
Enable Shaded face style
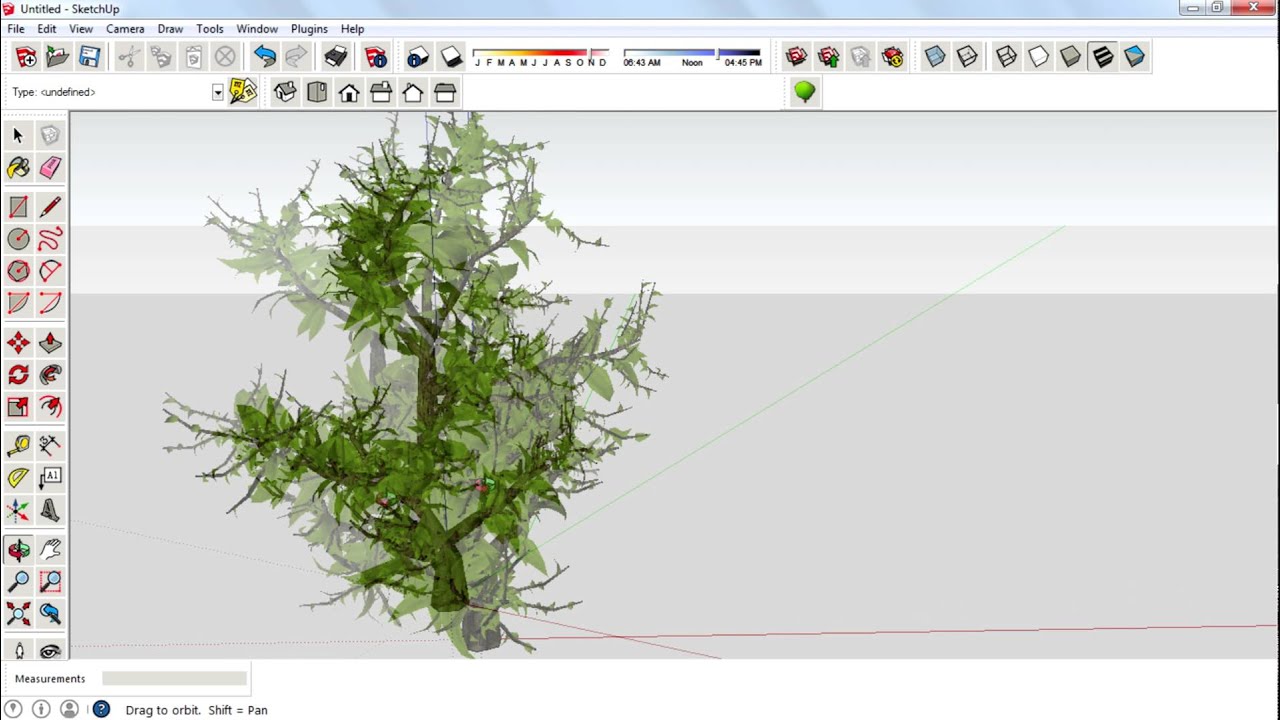coord(1071,57)
